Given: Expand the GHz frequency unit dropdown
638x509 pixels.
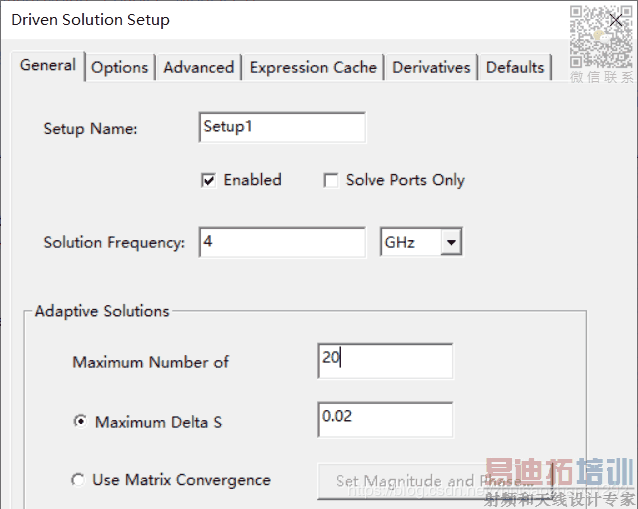Looking at the screenshot, I should point(451,243).
